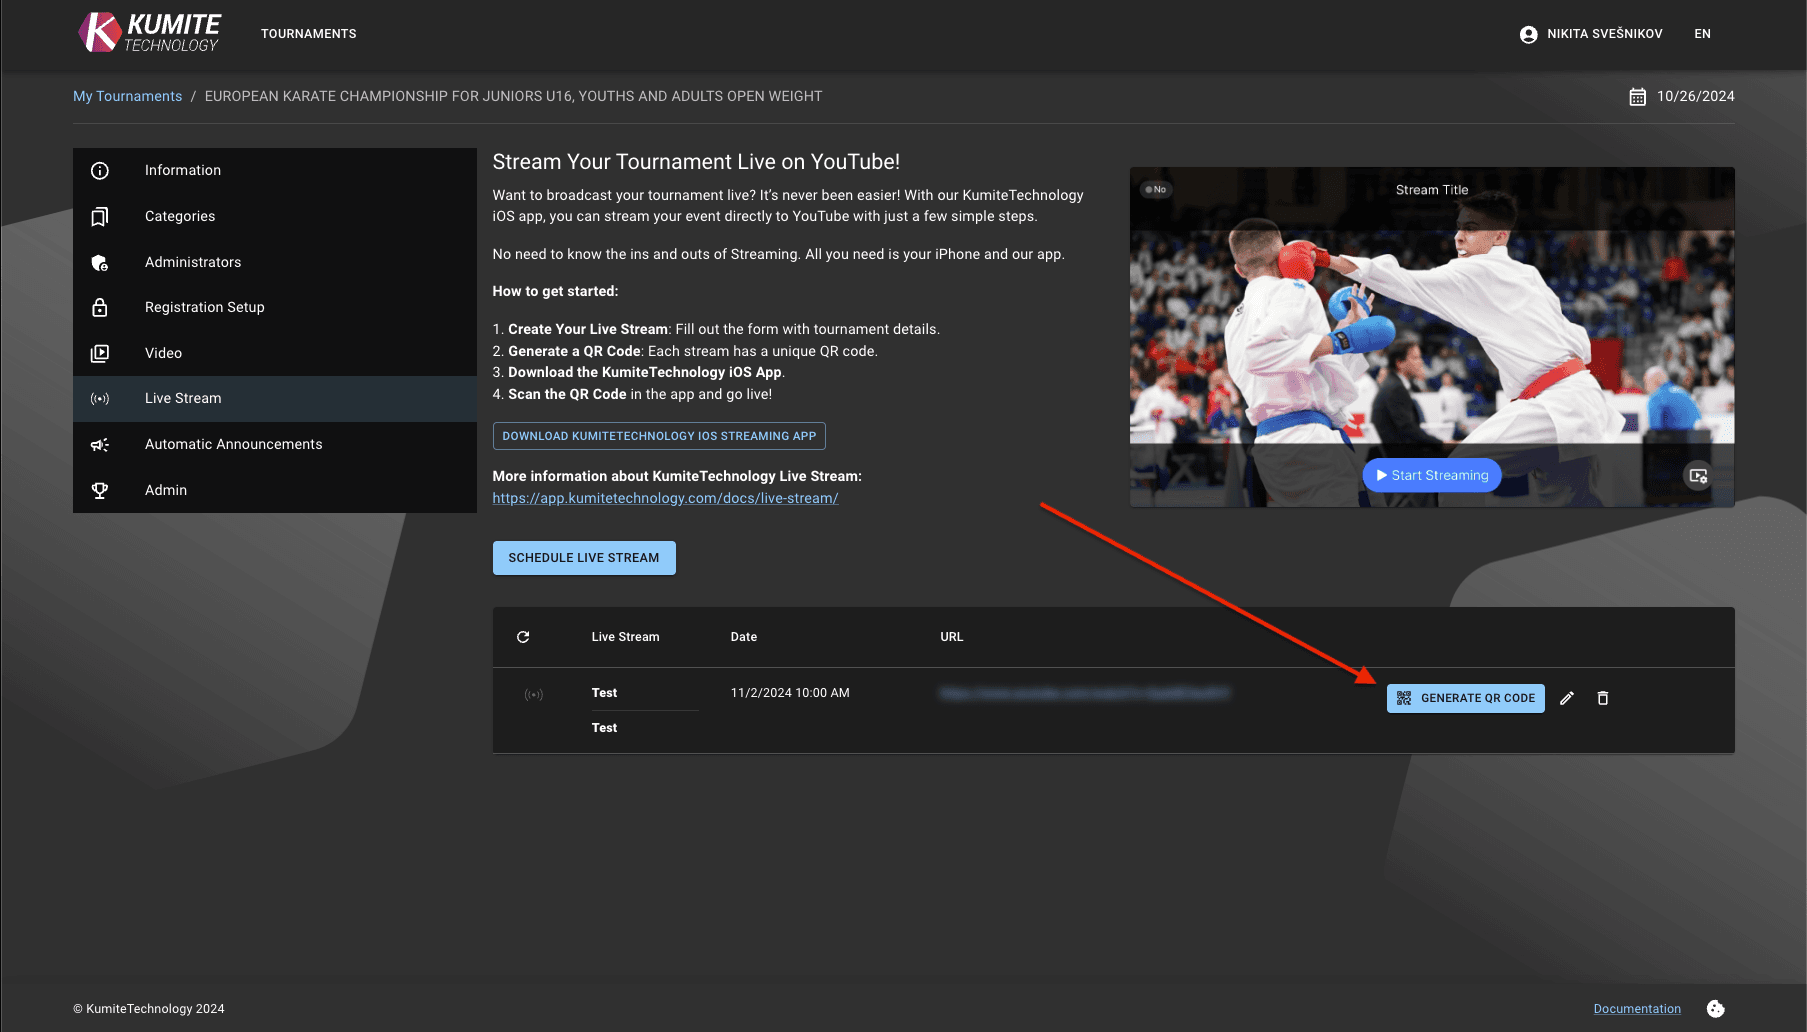
Task: Delete the Test stream with trash icon
Action: coord(1603,698)
